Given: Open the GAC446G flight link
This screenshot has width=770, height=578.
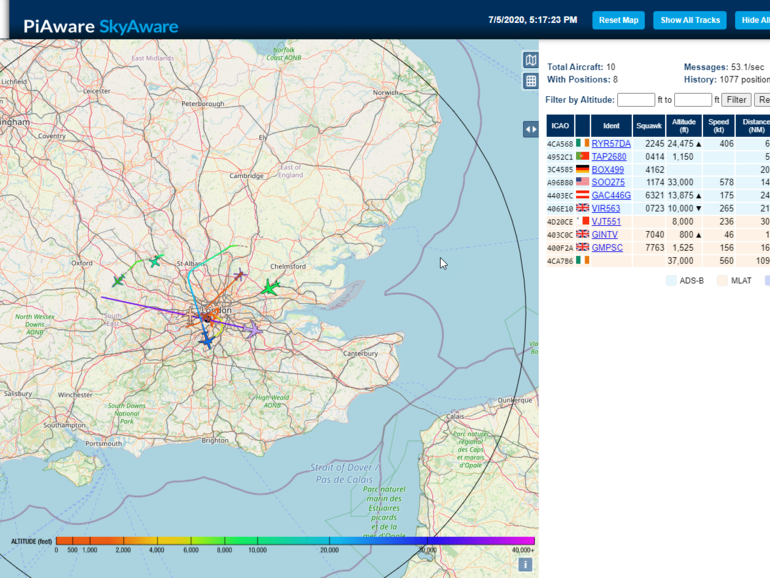Looking at the screenshot, I should pos(611,195).
